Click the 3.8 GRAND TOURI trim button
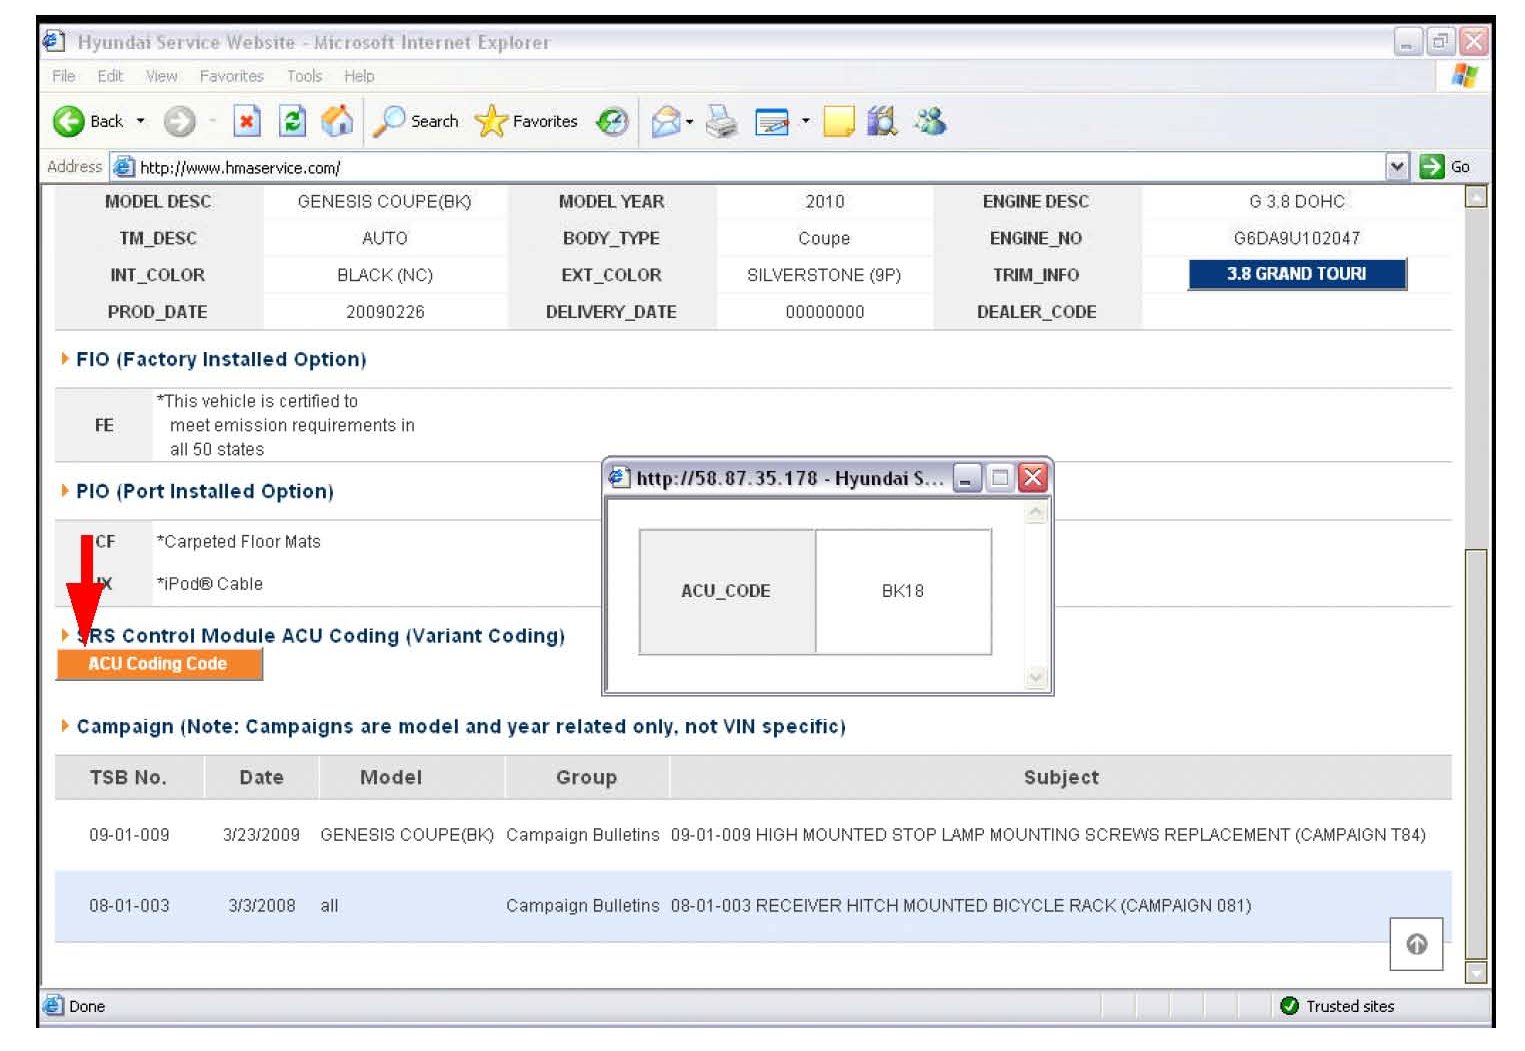This screenshot has width=1525, height=1051. coord(1296,274)
